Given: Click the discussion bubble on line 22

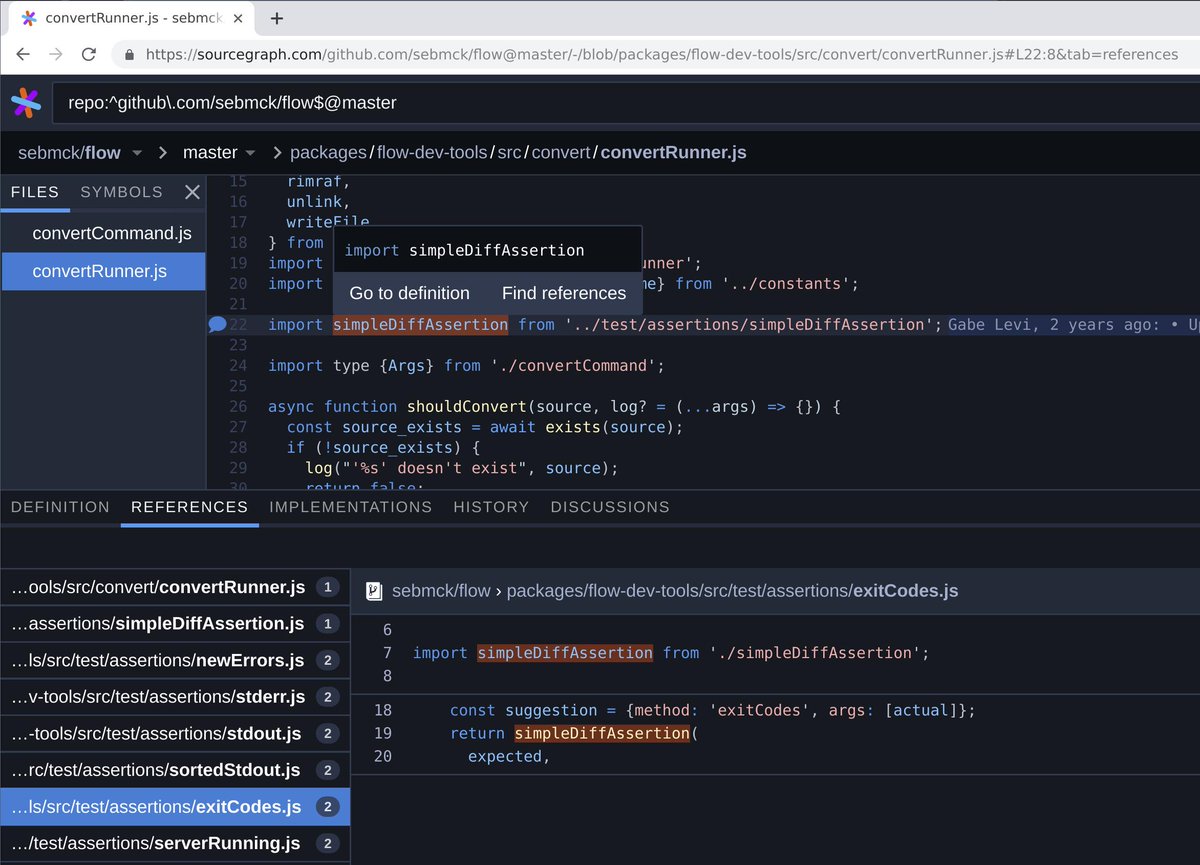Looking at the screenshot, I should 216,324.
